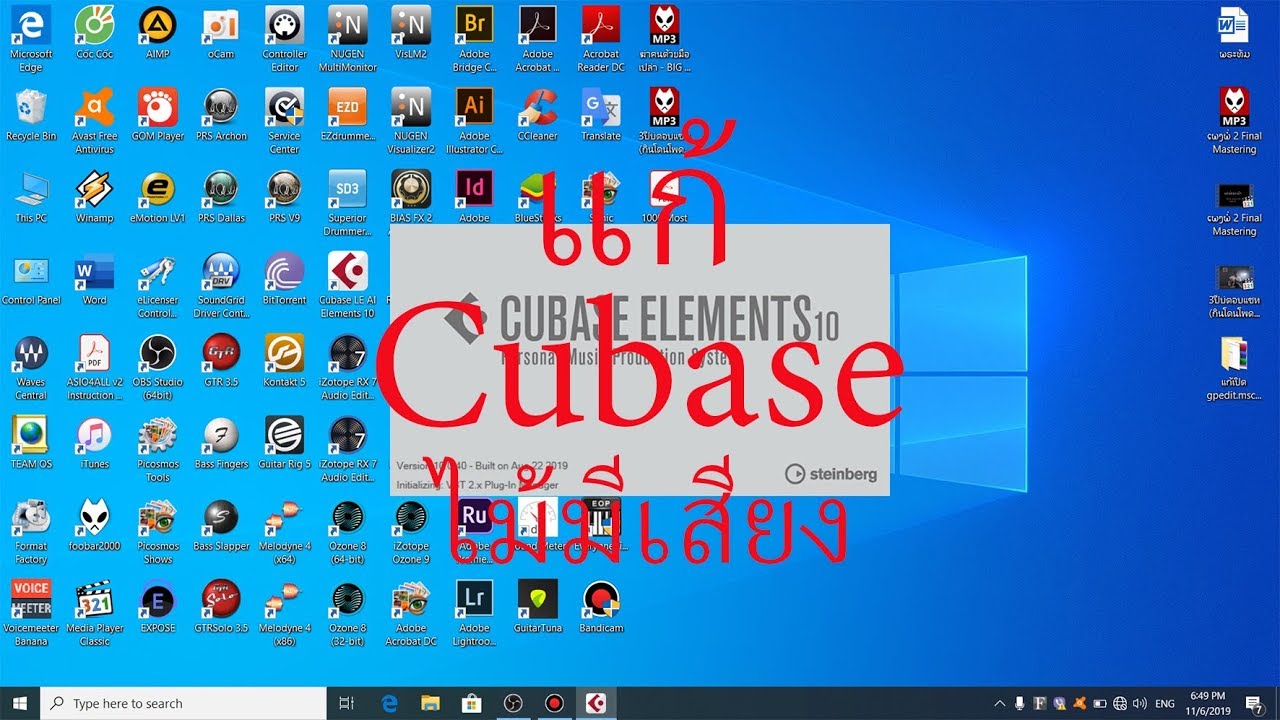Open the Bass Slapper shortcut
The width and height of the screenshot is (1280, 720).
[x=221, y=523]
